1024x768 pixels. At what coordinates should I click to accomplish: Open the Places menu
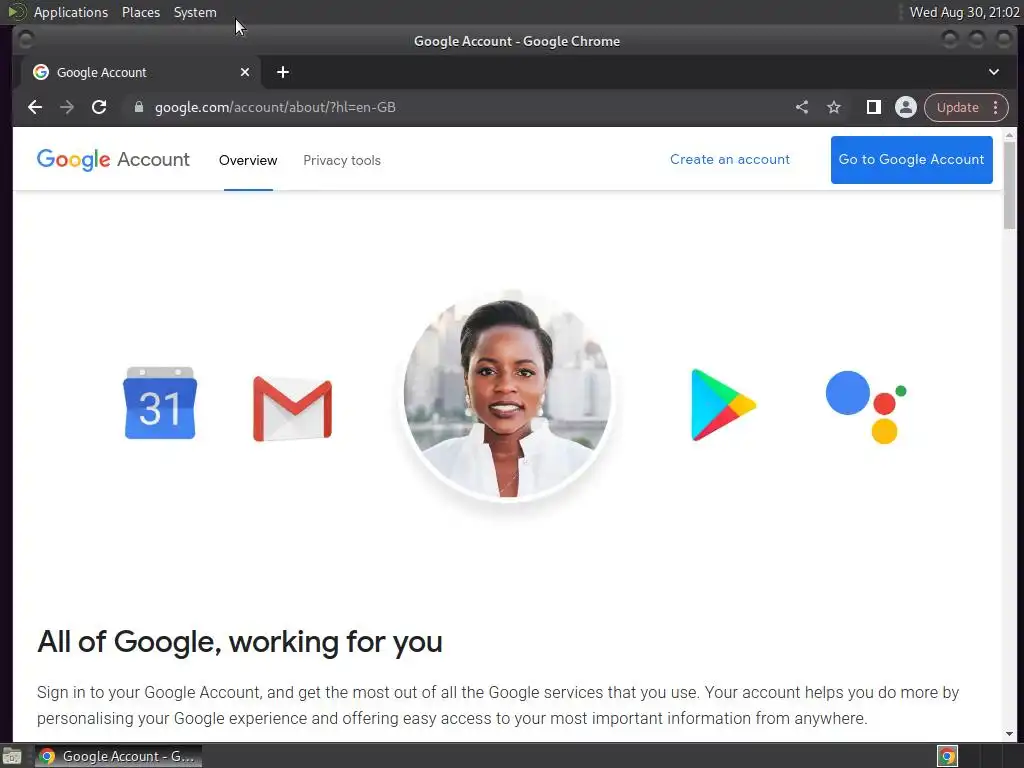140,12
